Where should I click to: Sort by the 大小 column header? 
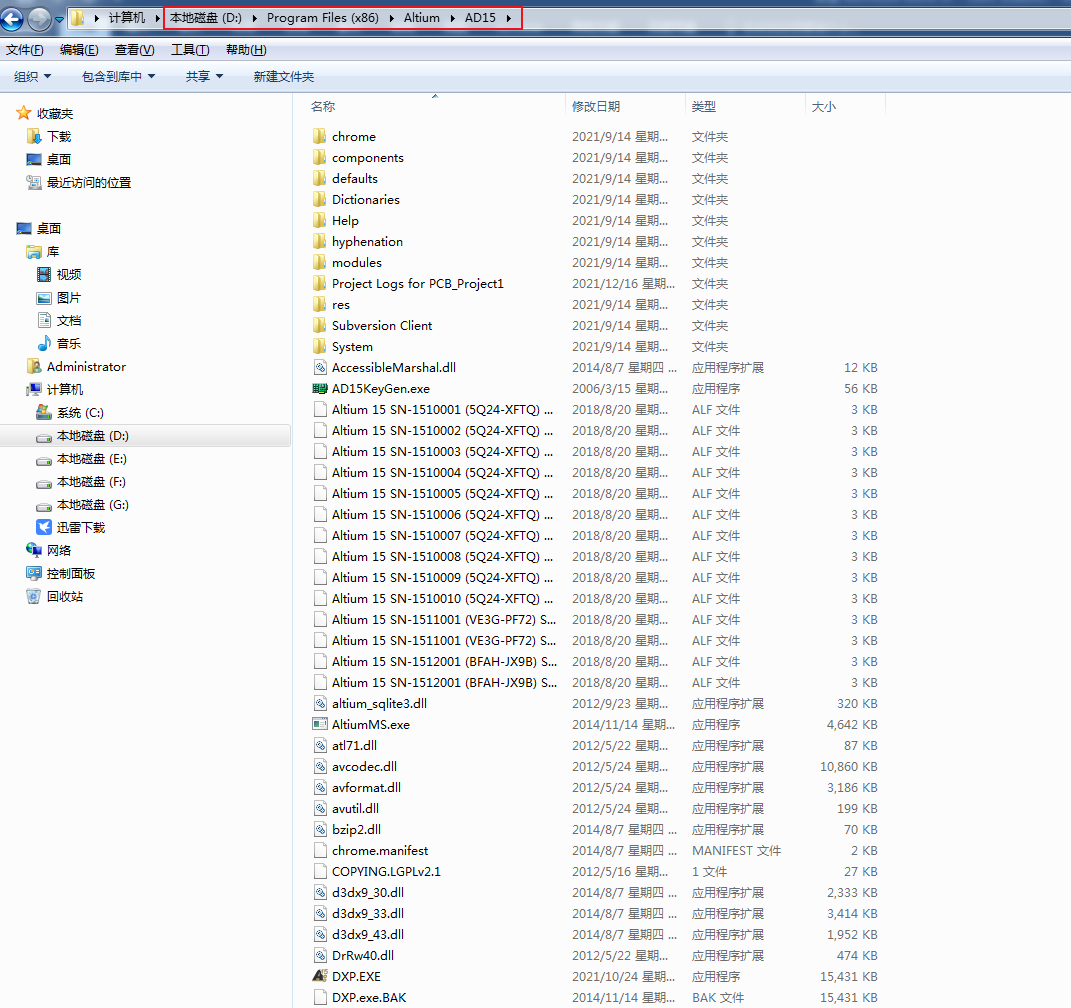[823, 107]
